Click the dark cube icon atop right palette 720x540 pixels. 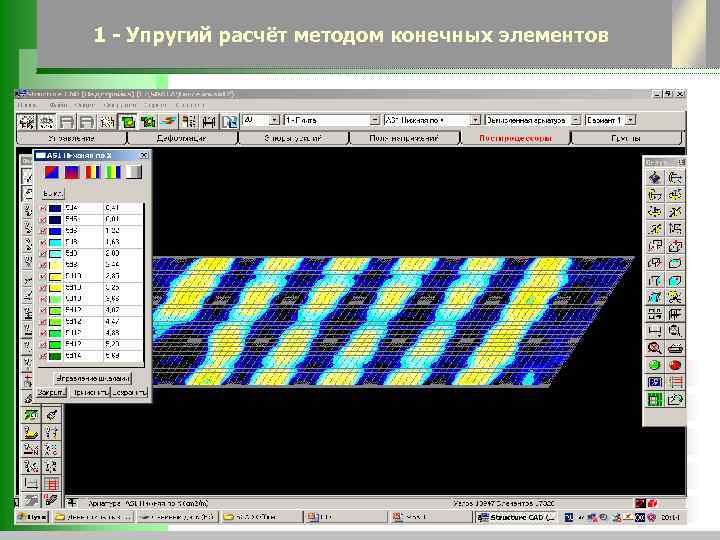654,177
